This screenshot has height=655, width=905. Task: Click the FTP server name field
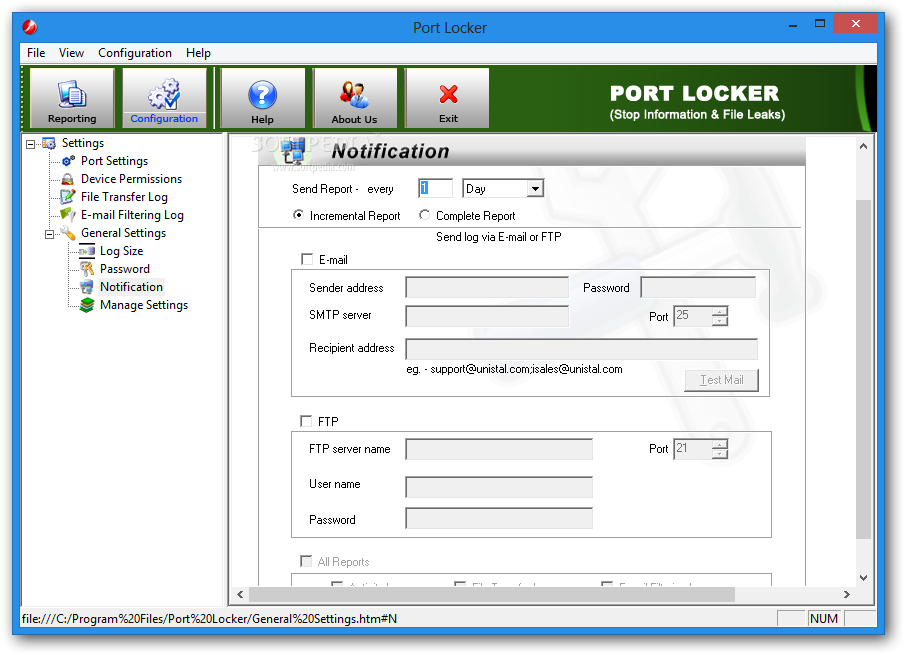499,449
